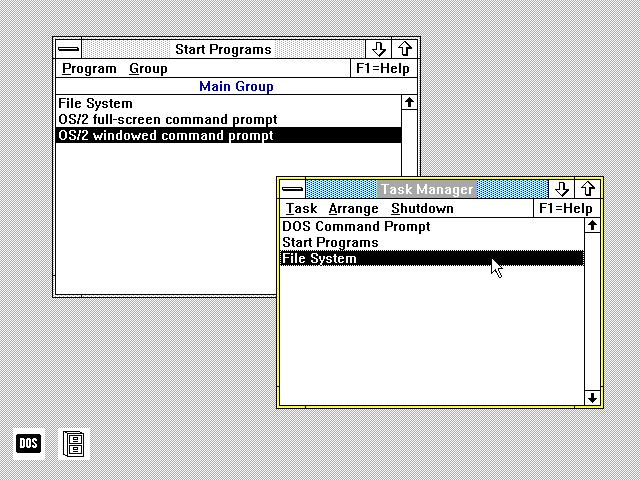This screenshot has height=480, width=640.
Task: Open the File System cabinet desktop icon
Action: (x=74, y=443)
